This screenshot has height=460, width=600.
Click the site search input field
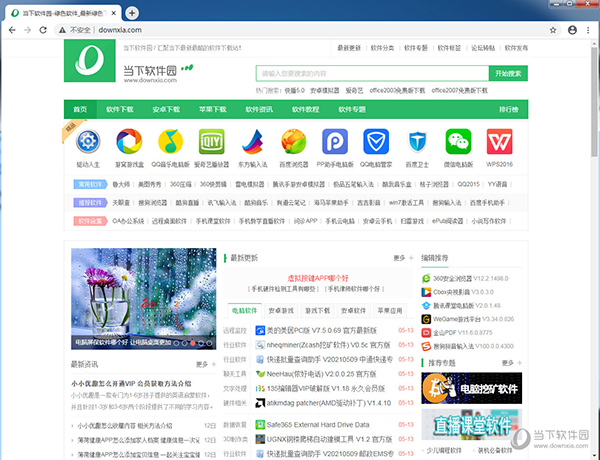[372, 73]
